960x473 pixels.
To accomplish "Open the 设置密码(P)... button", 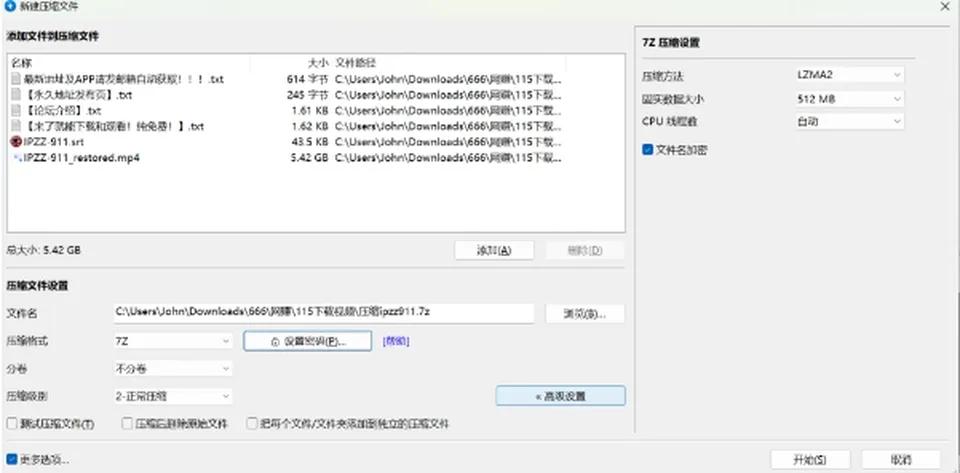I will click(307, 341).
